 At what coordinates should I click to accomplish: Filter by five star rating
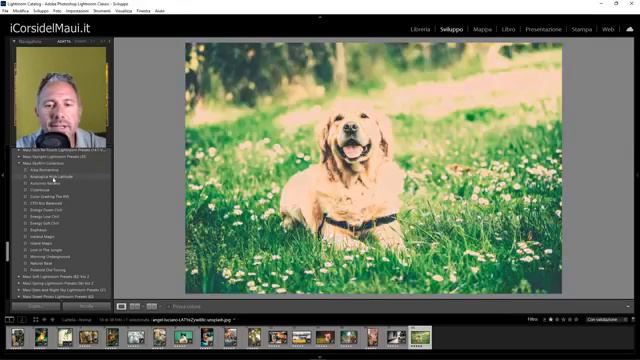click(576, 320)
